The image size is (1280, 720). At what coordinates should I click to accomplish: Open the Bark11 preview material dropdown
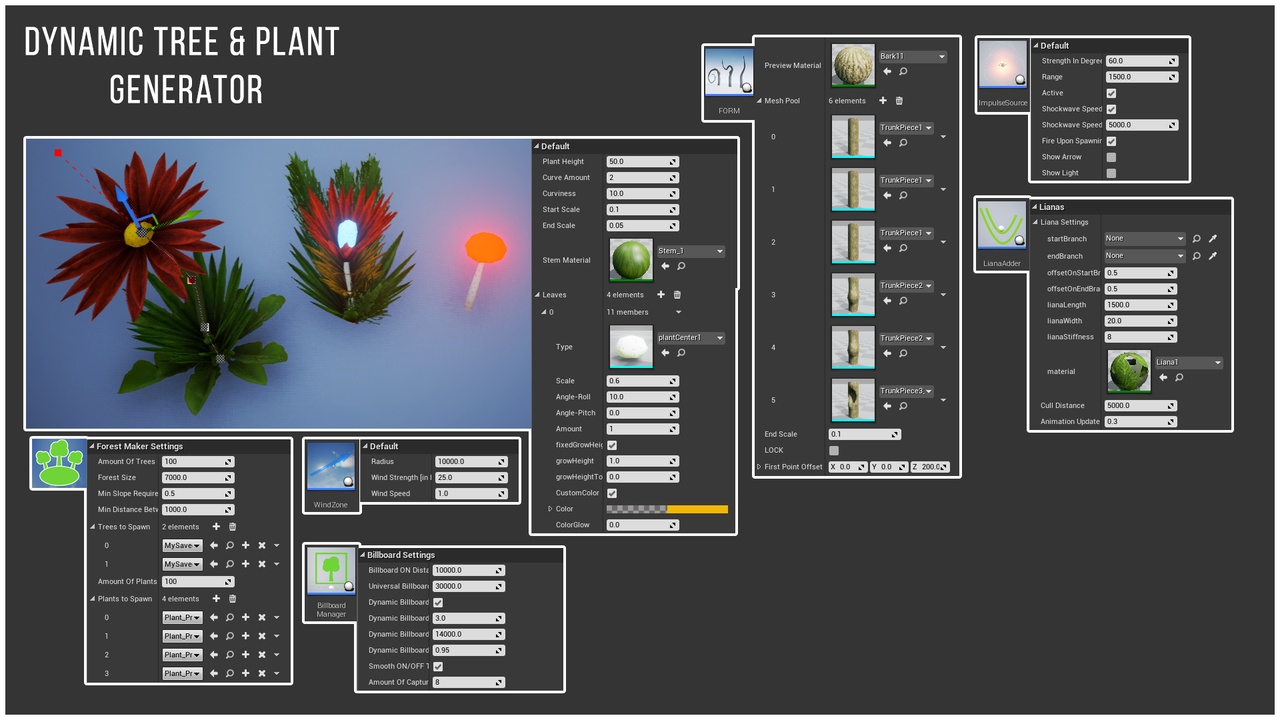941,57
